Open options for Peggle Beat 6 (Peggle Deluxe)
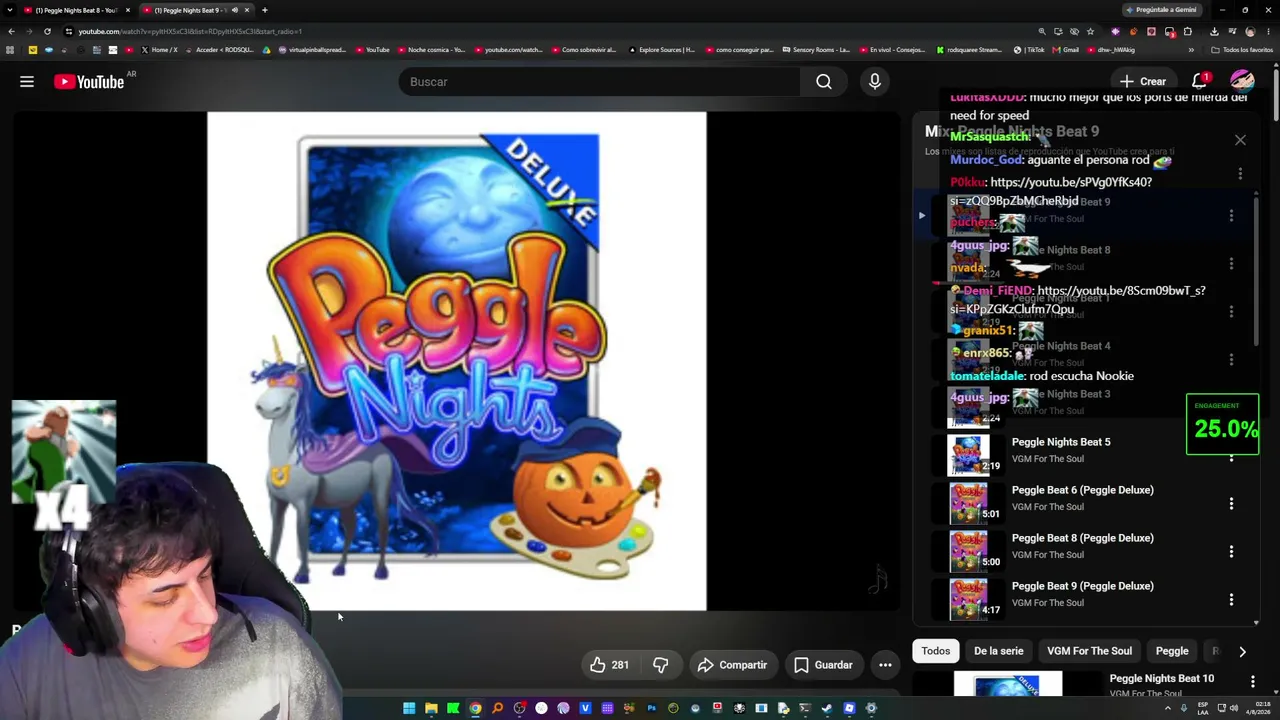 [x=1231, y=504]
